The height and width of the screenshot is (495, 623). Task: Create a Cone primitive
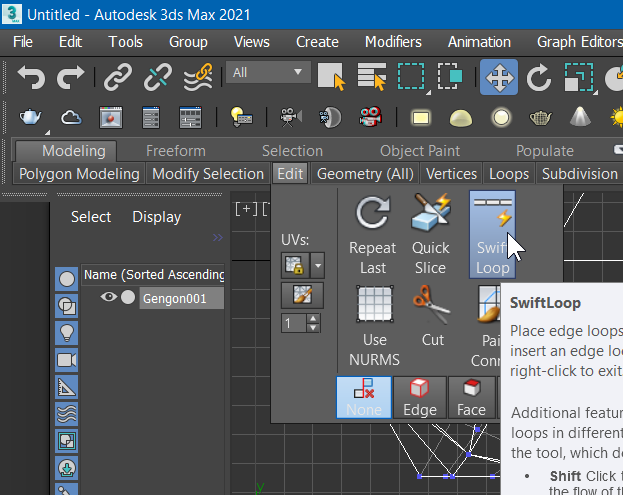(580, 117)
